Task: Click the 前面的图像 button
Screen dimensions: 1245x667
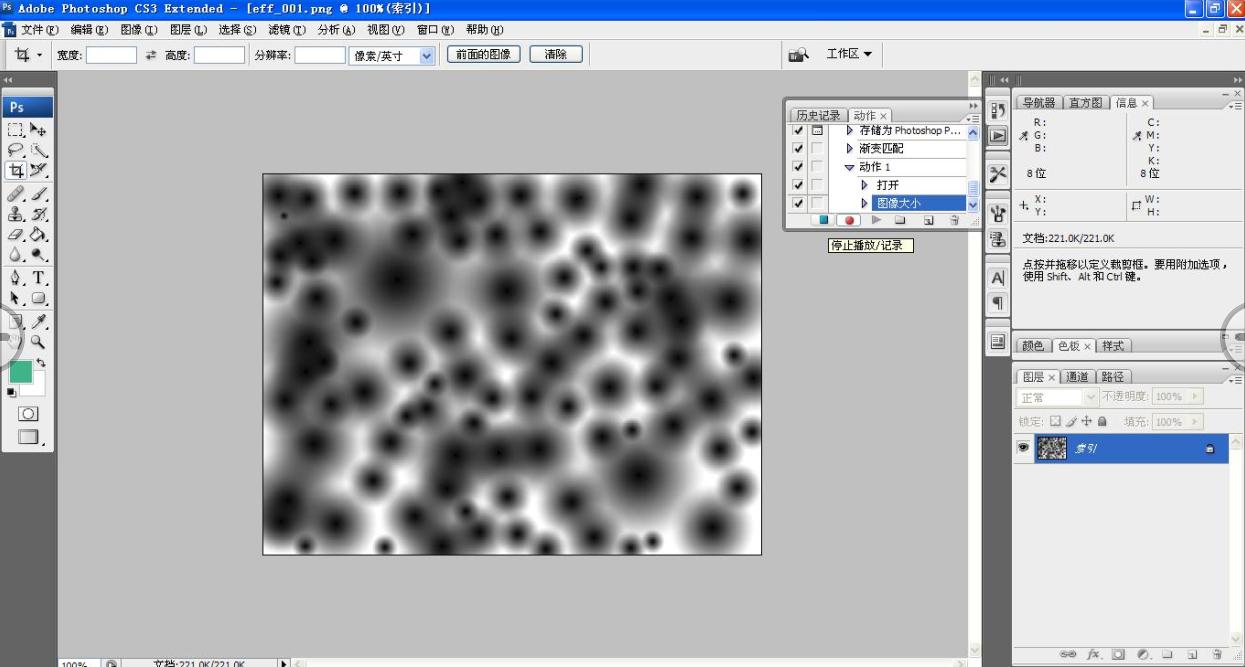Action: 484,55
